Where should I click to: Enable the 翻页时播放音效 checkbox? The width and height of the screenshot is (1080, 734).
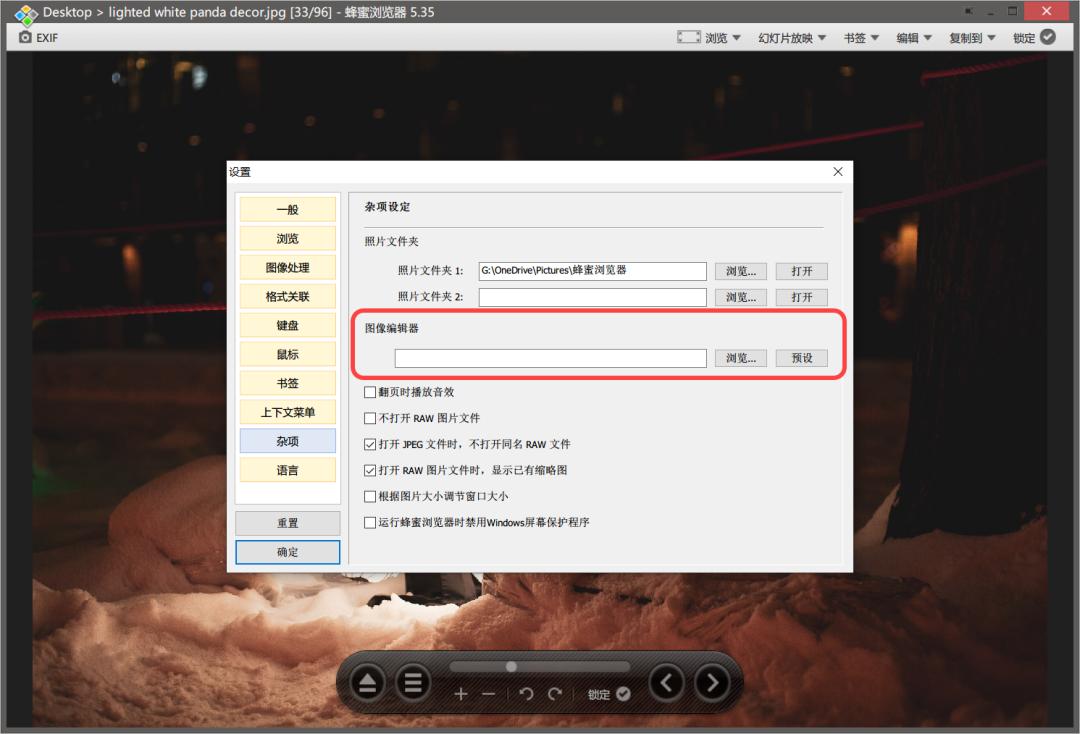368,392
